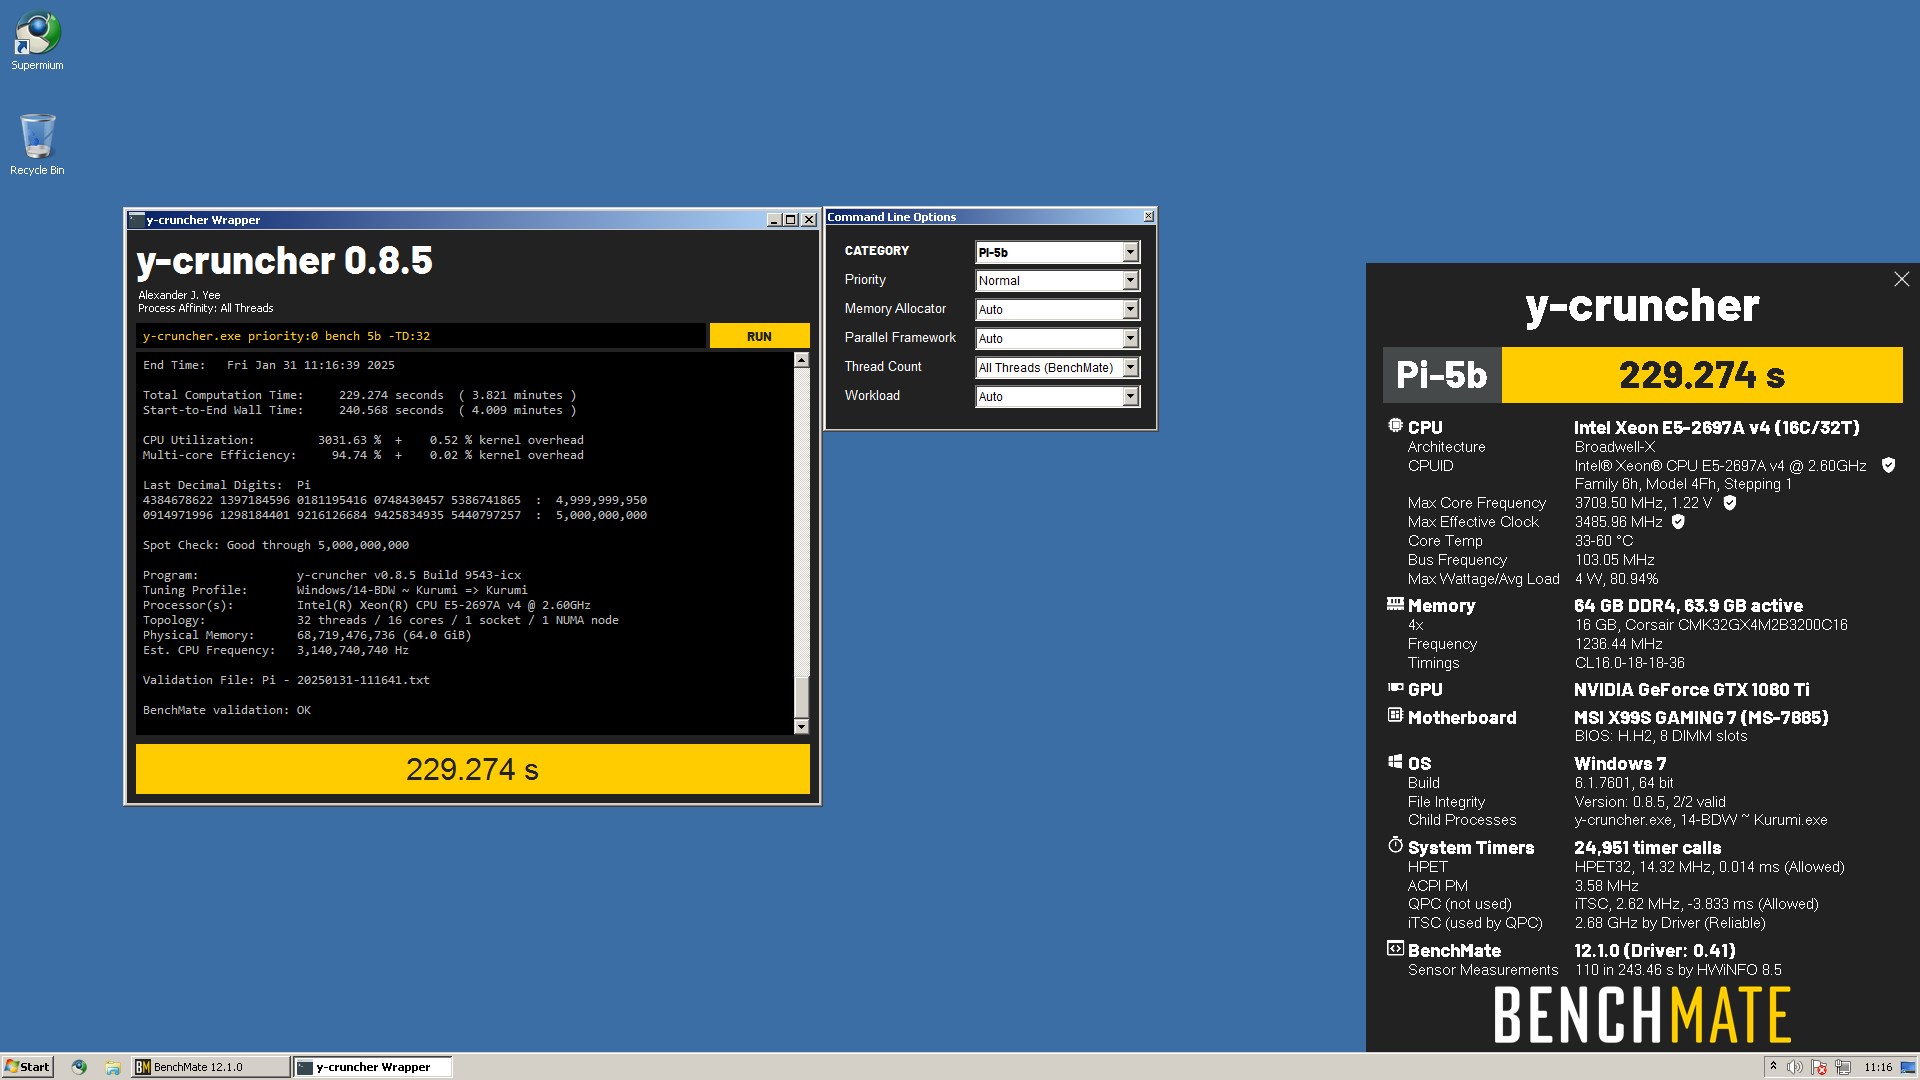The height and width of the screenshot is (1080, 1920).
Task: Click the GPU card icon in result panel
Action: [x=1395, y=688]
